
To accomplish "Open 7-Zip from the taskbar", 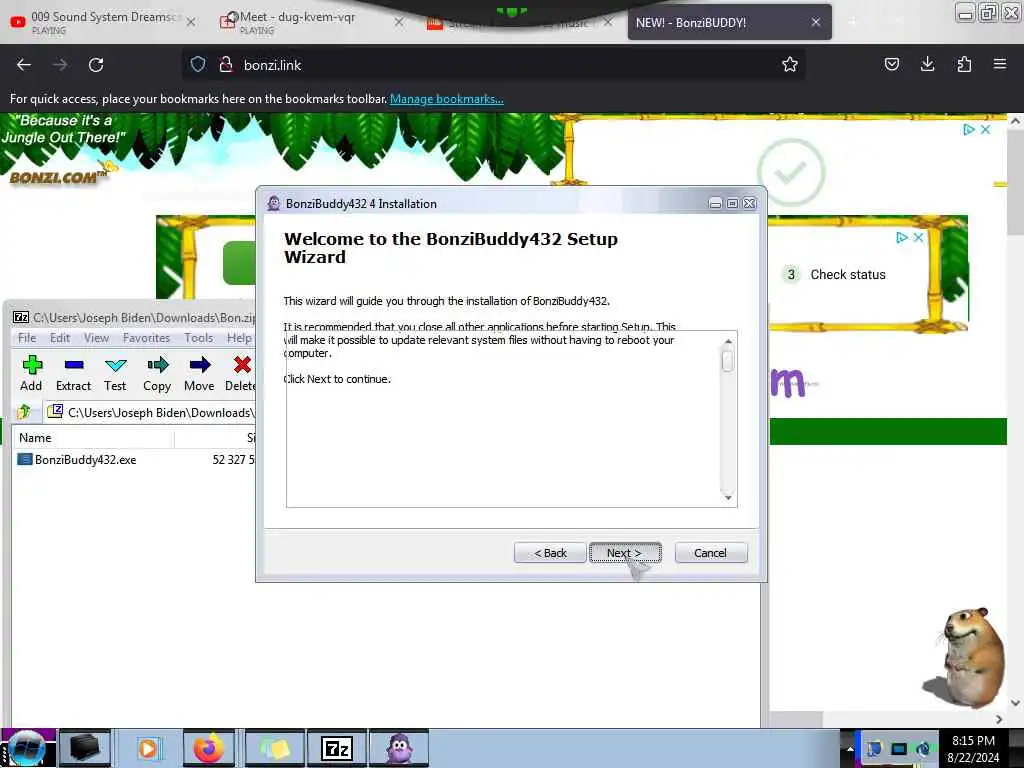I will point(337,748).
